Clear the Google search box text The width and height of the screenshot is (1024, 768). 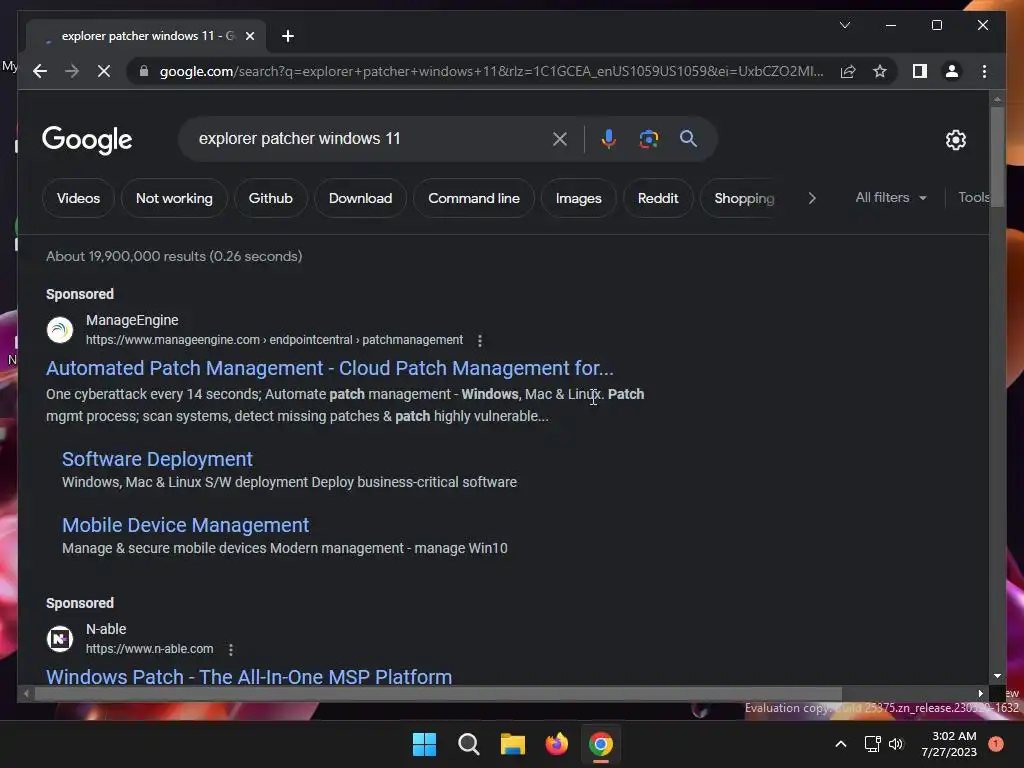tap(560, 138)
